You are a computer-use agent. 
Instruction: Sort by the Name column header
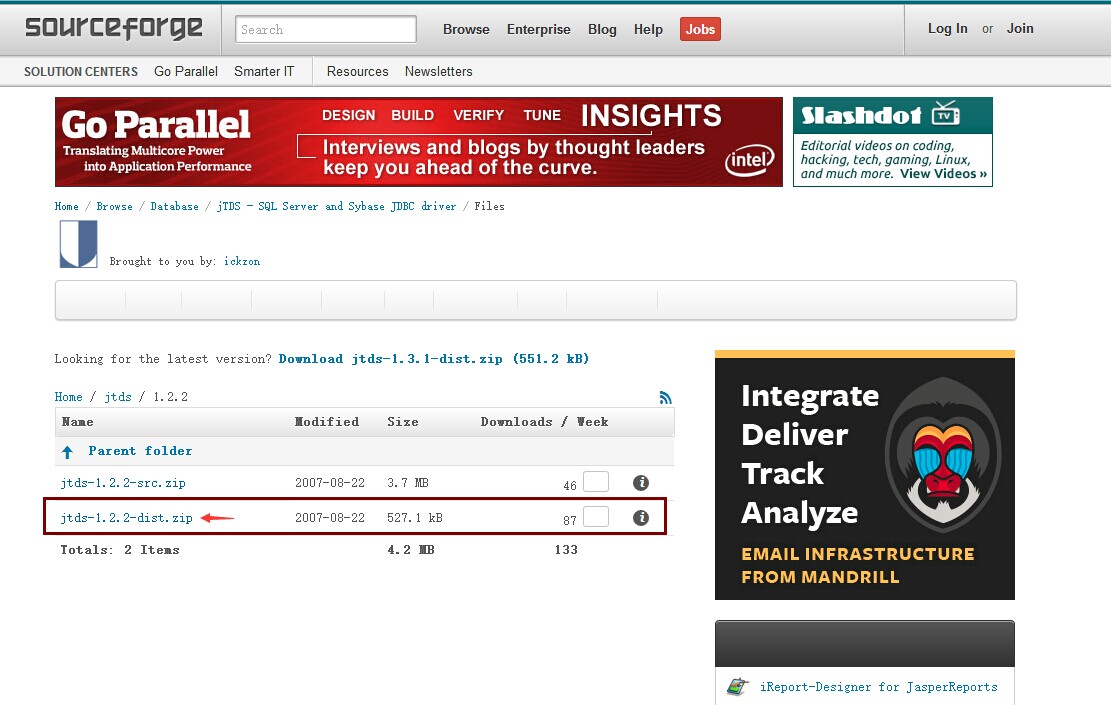point(77,422)
